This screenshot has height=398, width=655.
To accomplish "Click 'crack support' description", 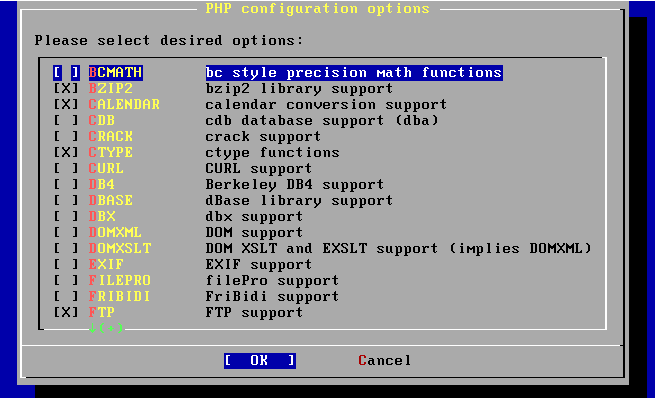I will (x=263, y=137).
